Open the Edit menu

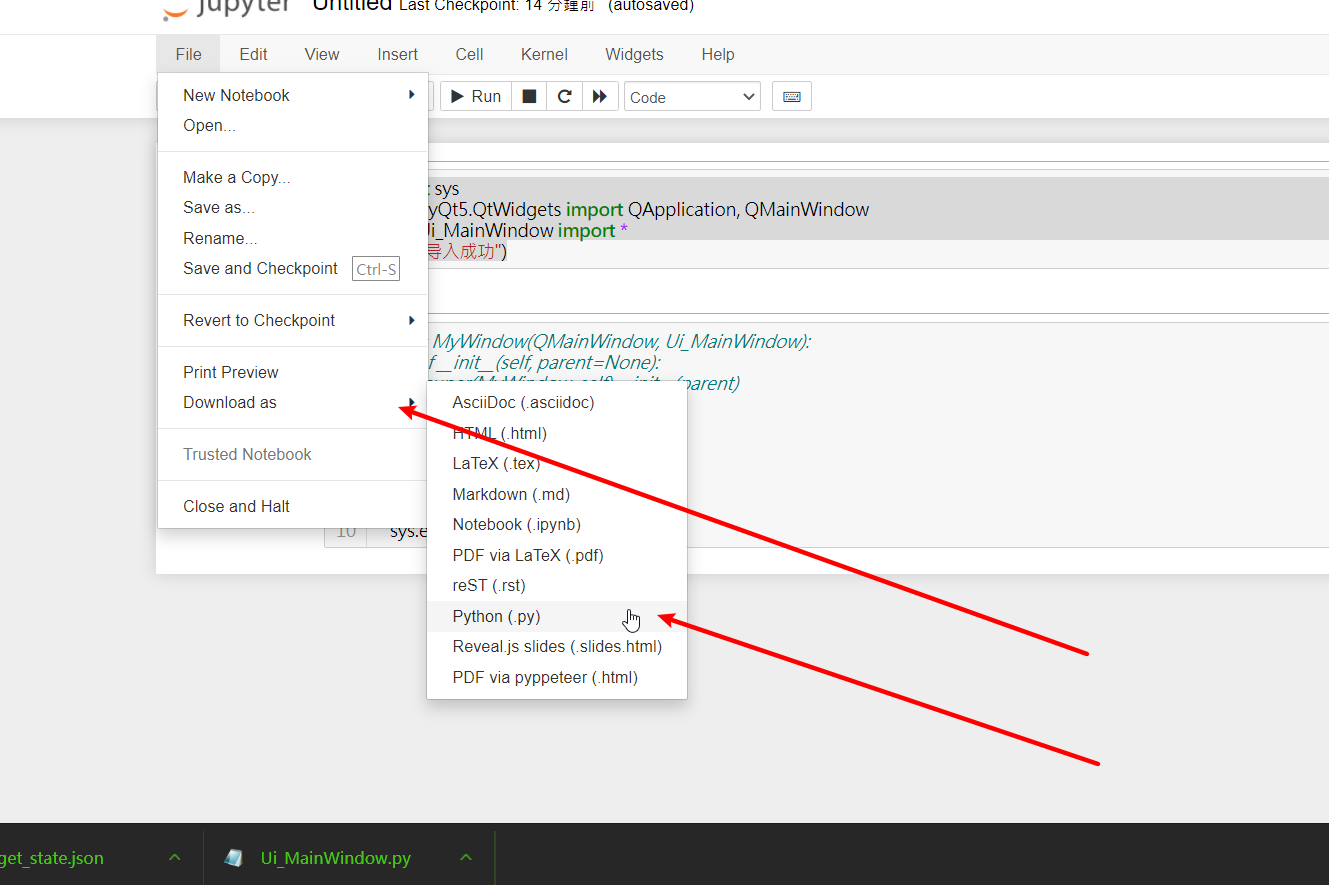pyautogui.click(x=253, y=54)
